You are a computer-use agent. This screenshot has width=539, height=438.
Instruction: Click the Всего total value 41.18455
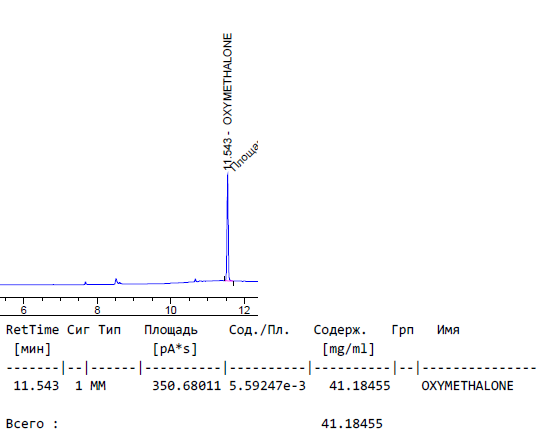point(352,424)
